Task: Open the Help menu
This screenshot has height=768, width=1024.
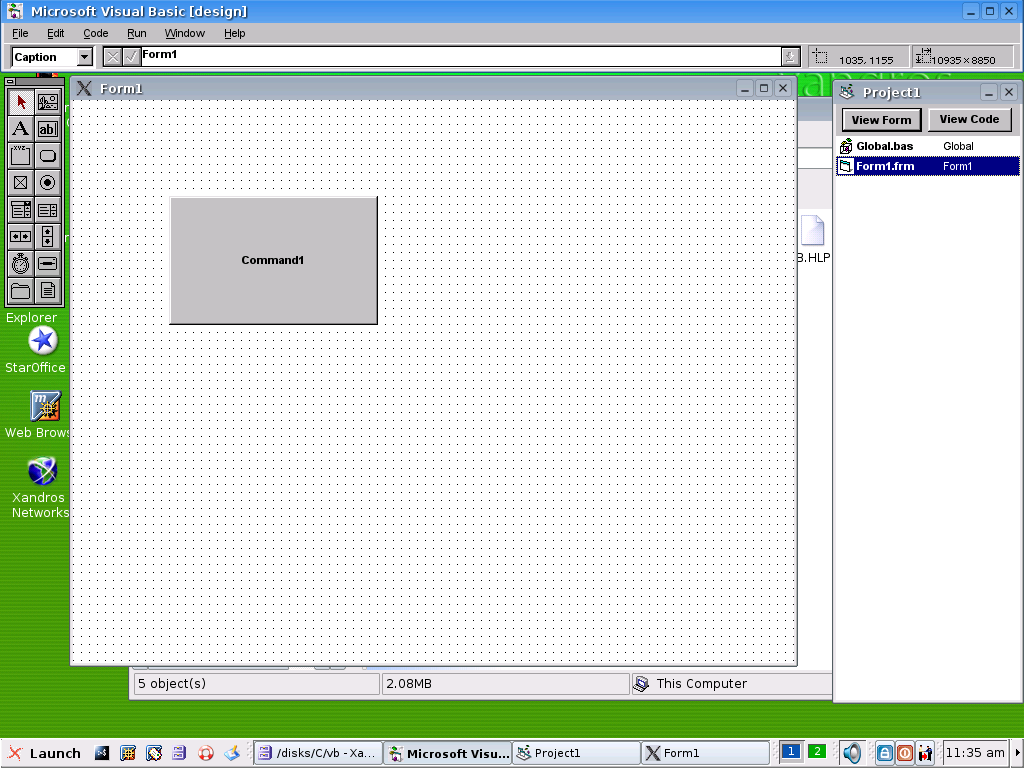Action: tap(234, 33)
